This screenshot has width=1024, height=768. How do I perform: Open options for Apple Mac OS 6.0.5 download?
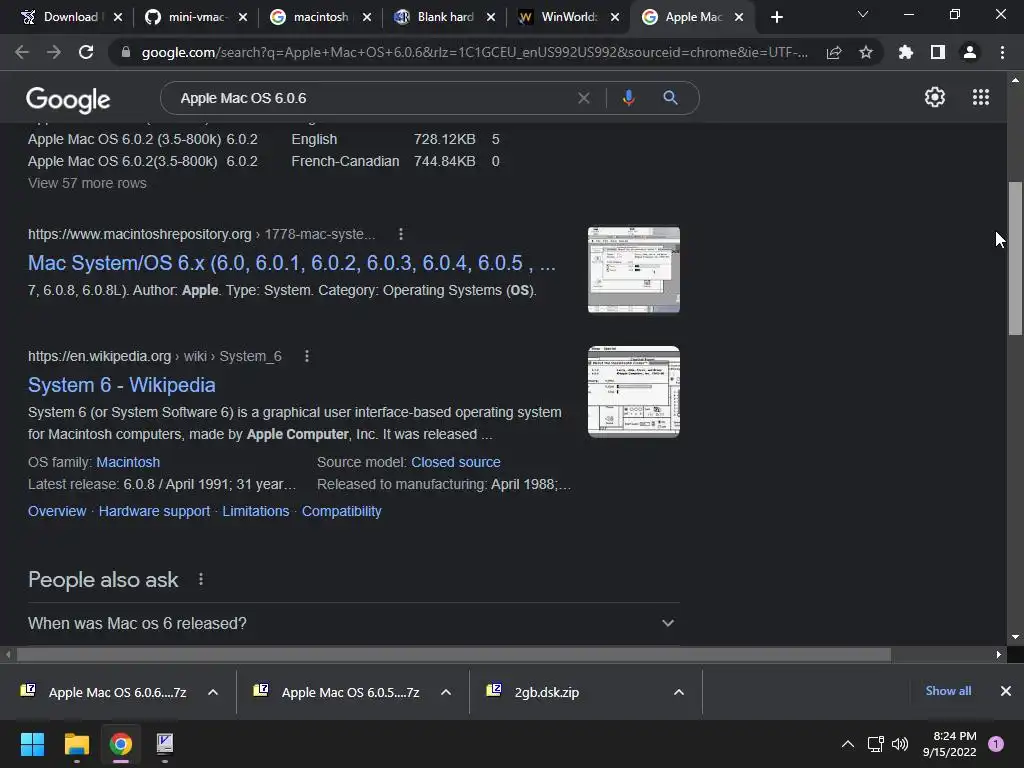coord(446,692)
